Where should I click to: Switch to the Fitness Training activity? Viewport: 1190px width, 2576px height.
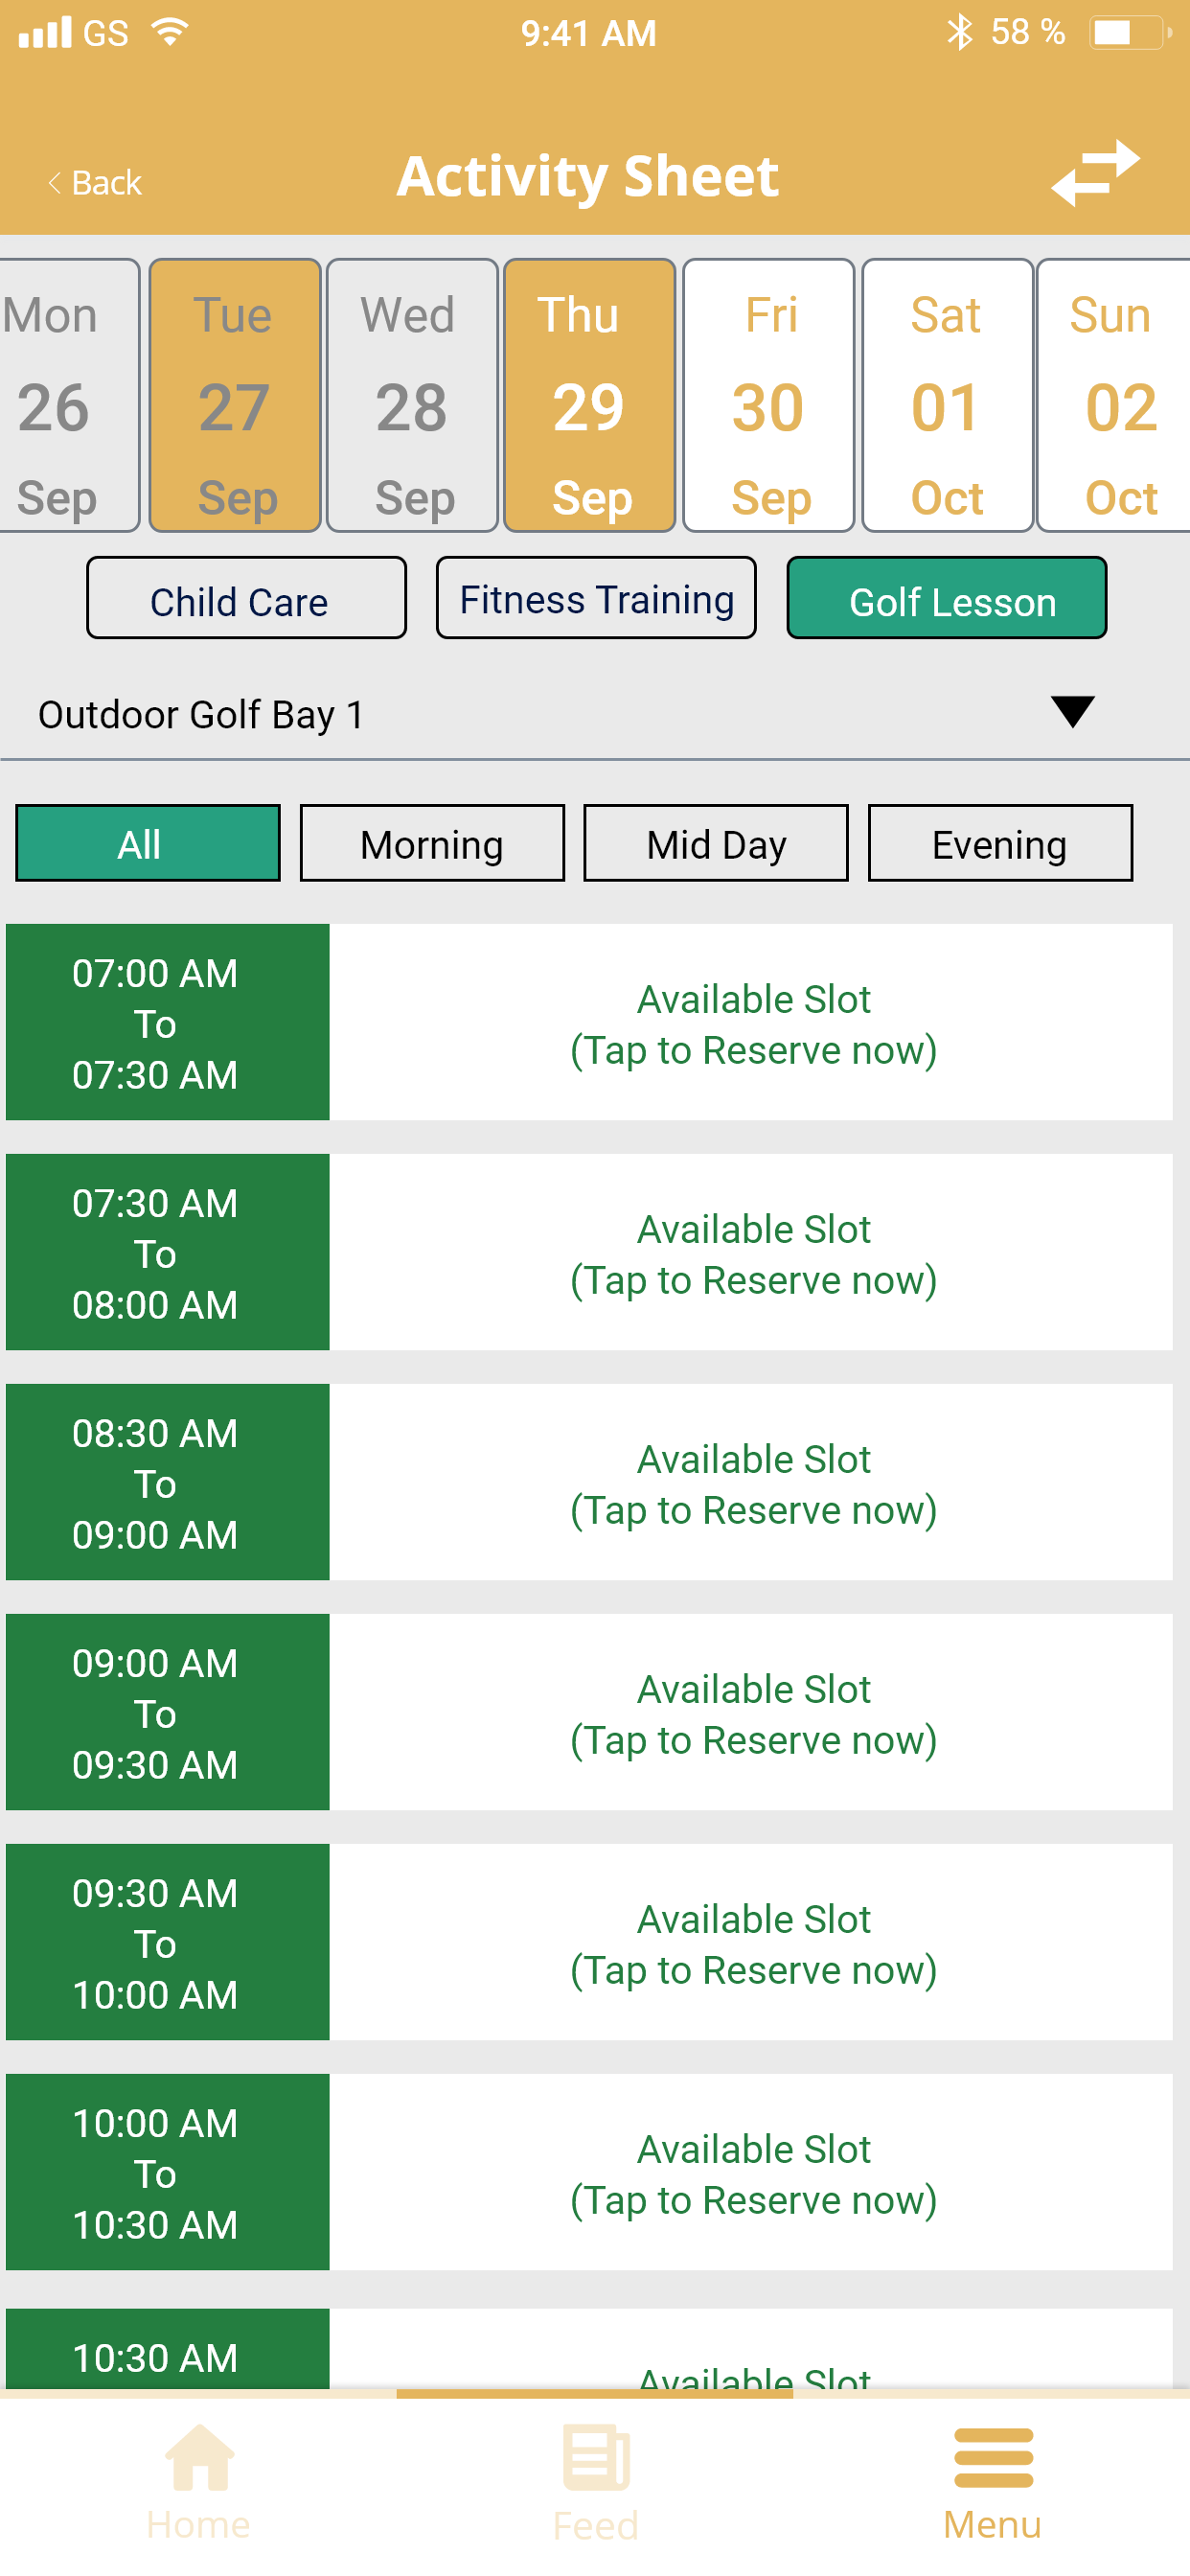(596, 598)
